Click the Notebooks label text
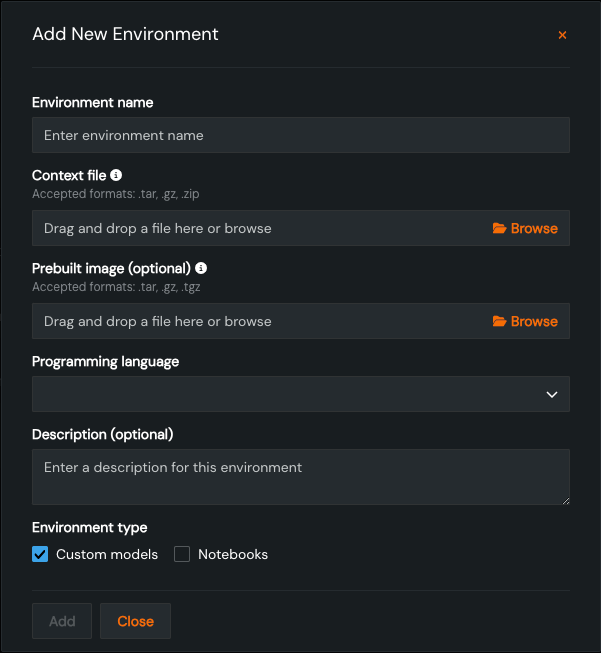Screen dimensions: 601x653 pyautogui.click(x=233, y=554)
